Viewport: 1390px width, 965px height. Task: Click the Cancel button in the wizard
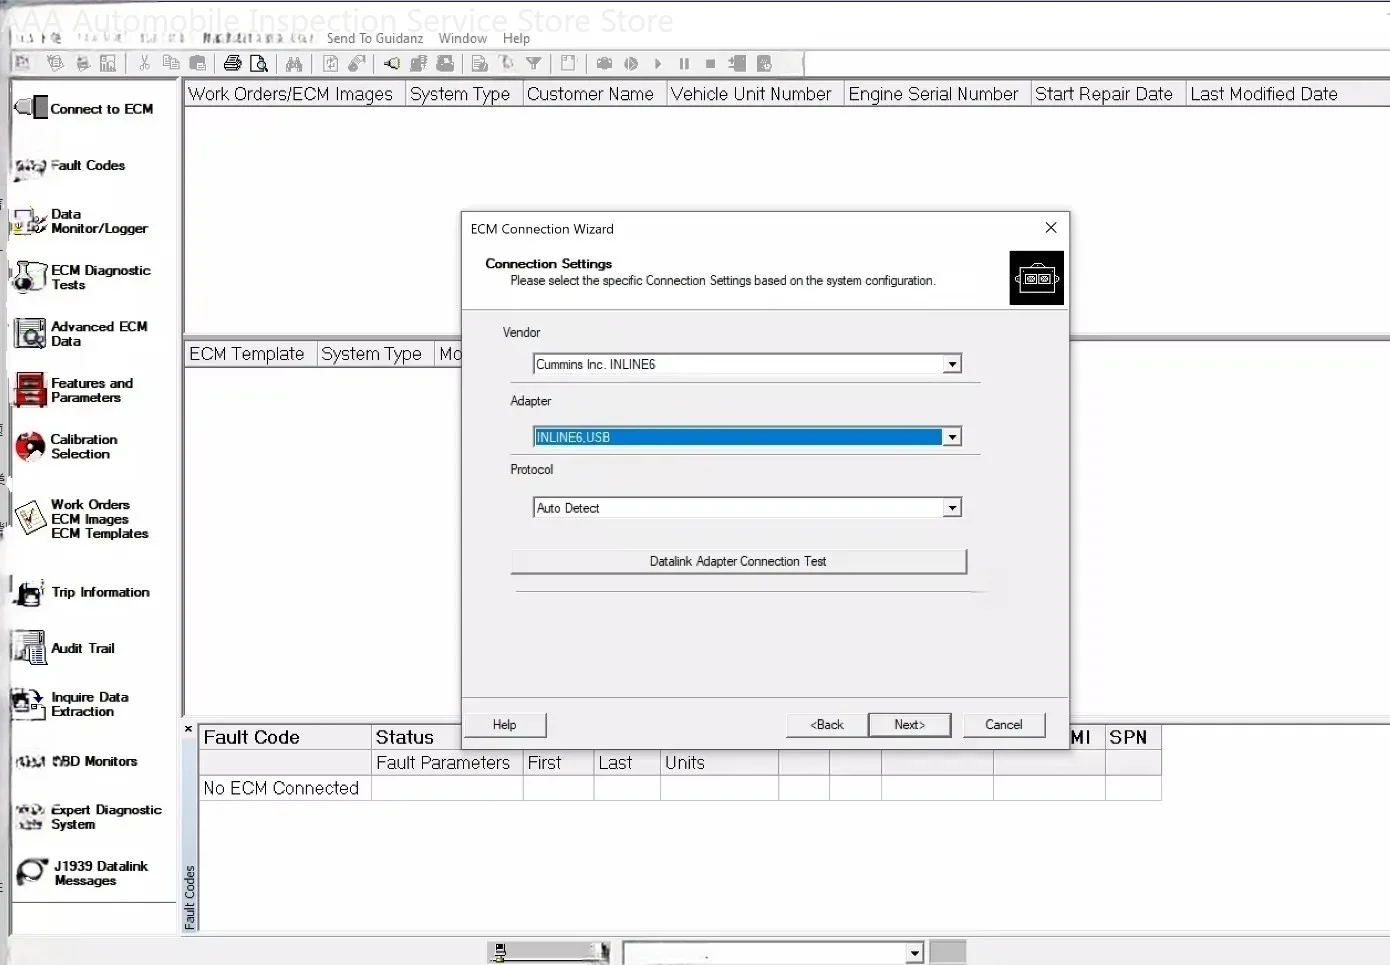click(x=1003, y=725)
